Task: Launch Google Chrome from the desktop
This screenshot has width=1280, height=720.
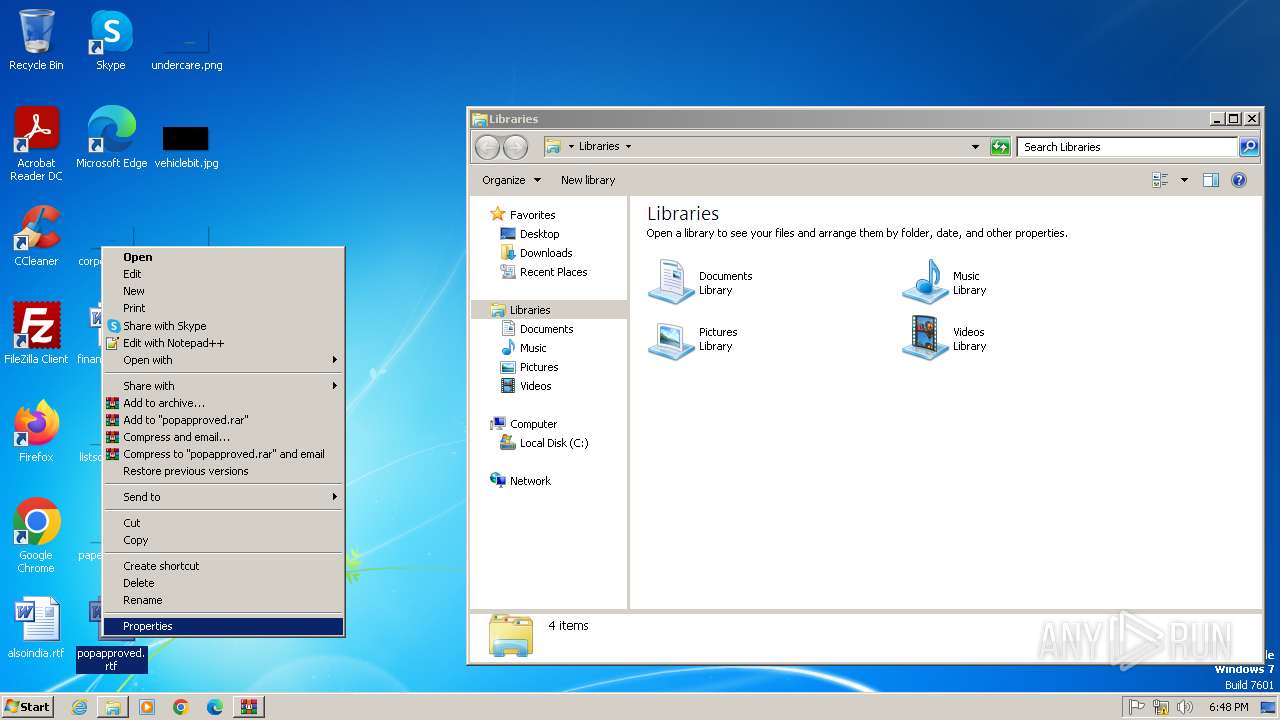Action: click(x=36, y=535)
